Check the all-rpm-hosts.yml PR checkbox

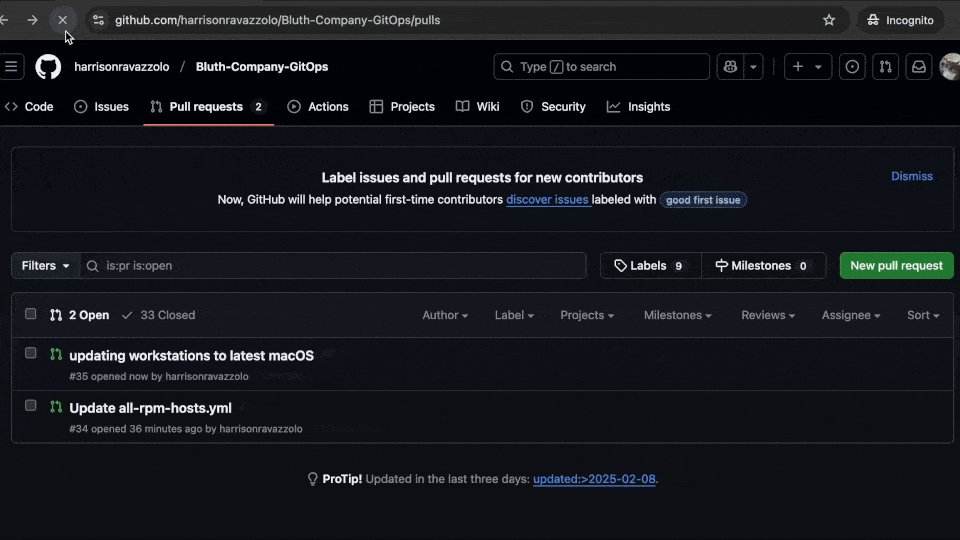31,406
